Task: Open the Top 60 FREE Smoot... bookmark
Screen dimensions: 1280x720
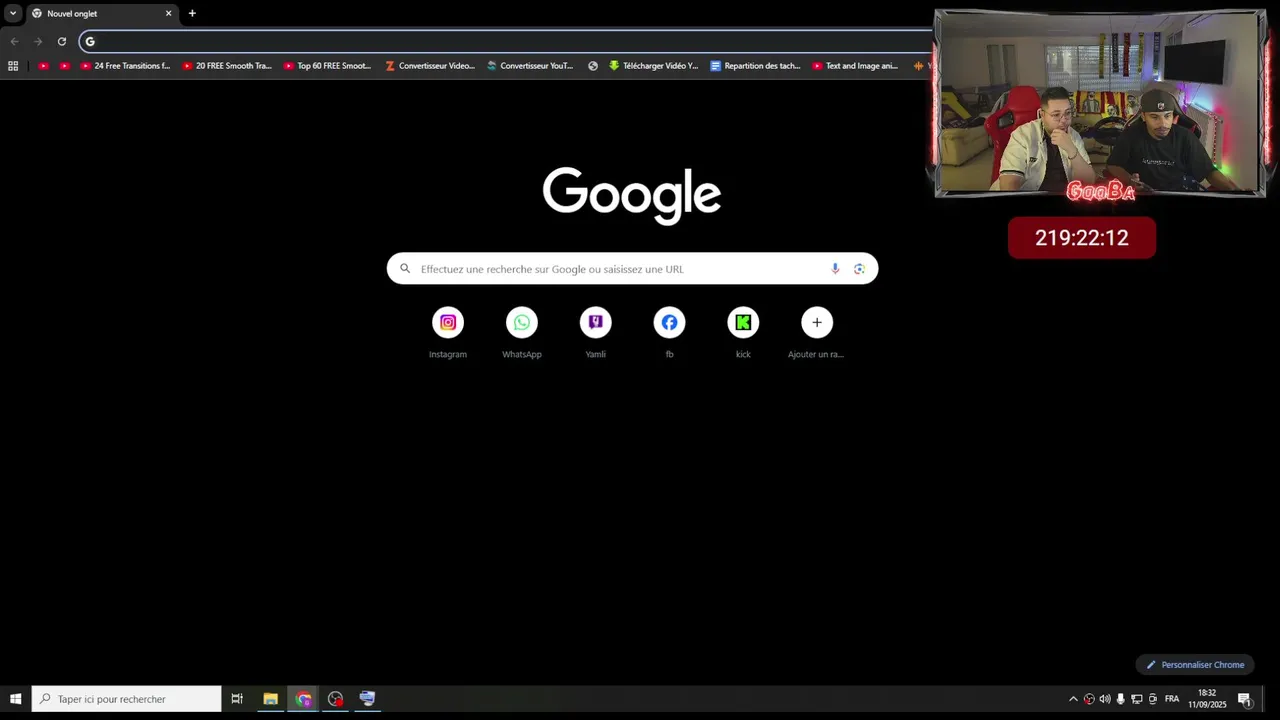Action: pos(328,66)
